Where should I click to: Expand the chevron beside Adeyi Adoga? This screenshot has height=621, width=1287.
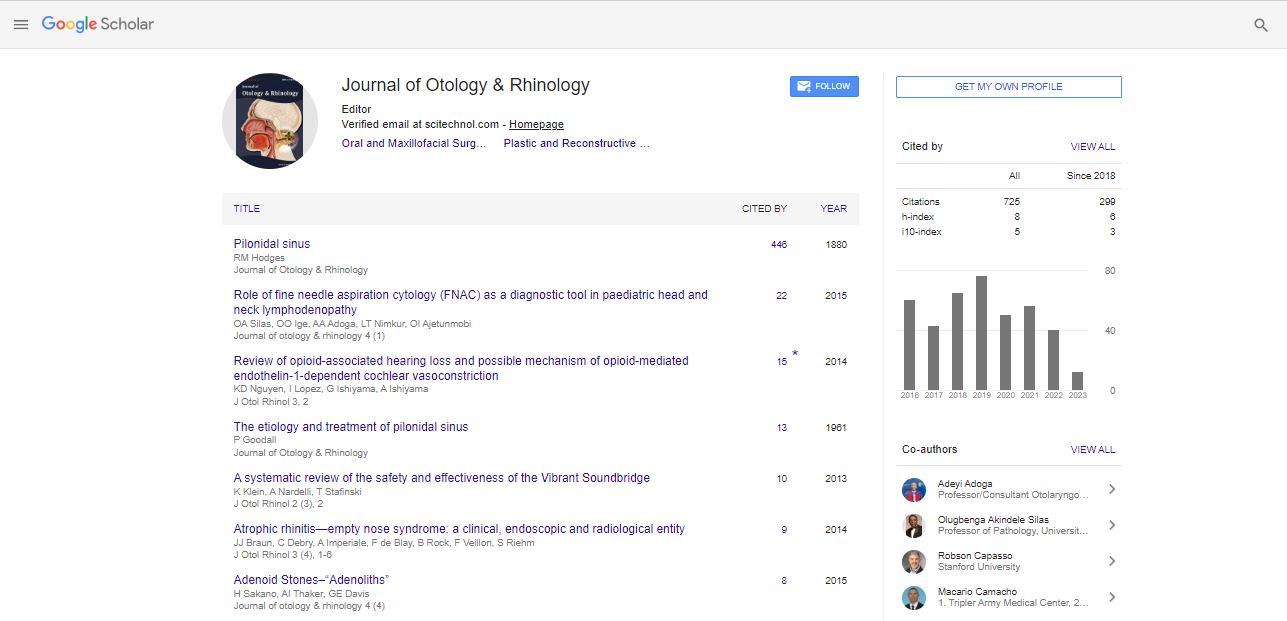pyautogui.click(x=1112, y=489)
